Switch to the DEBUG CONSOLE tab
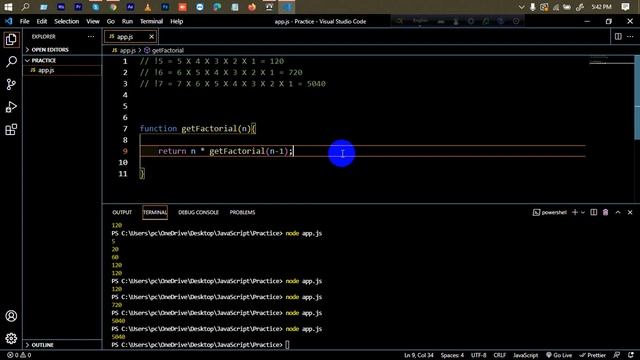This screenshot has width=640, height=360. tap(198, 212)
